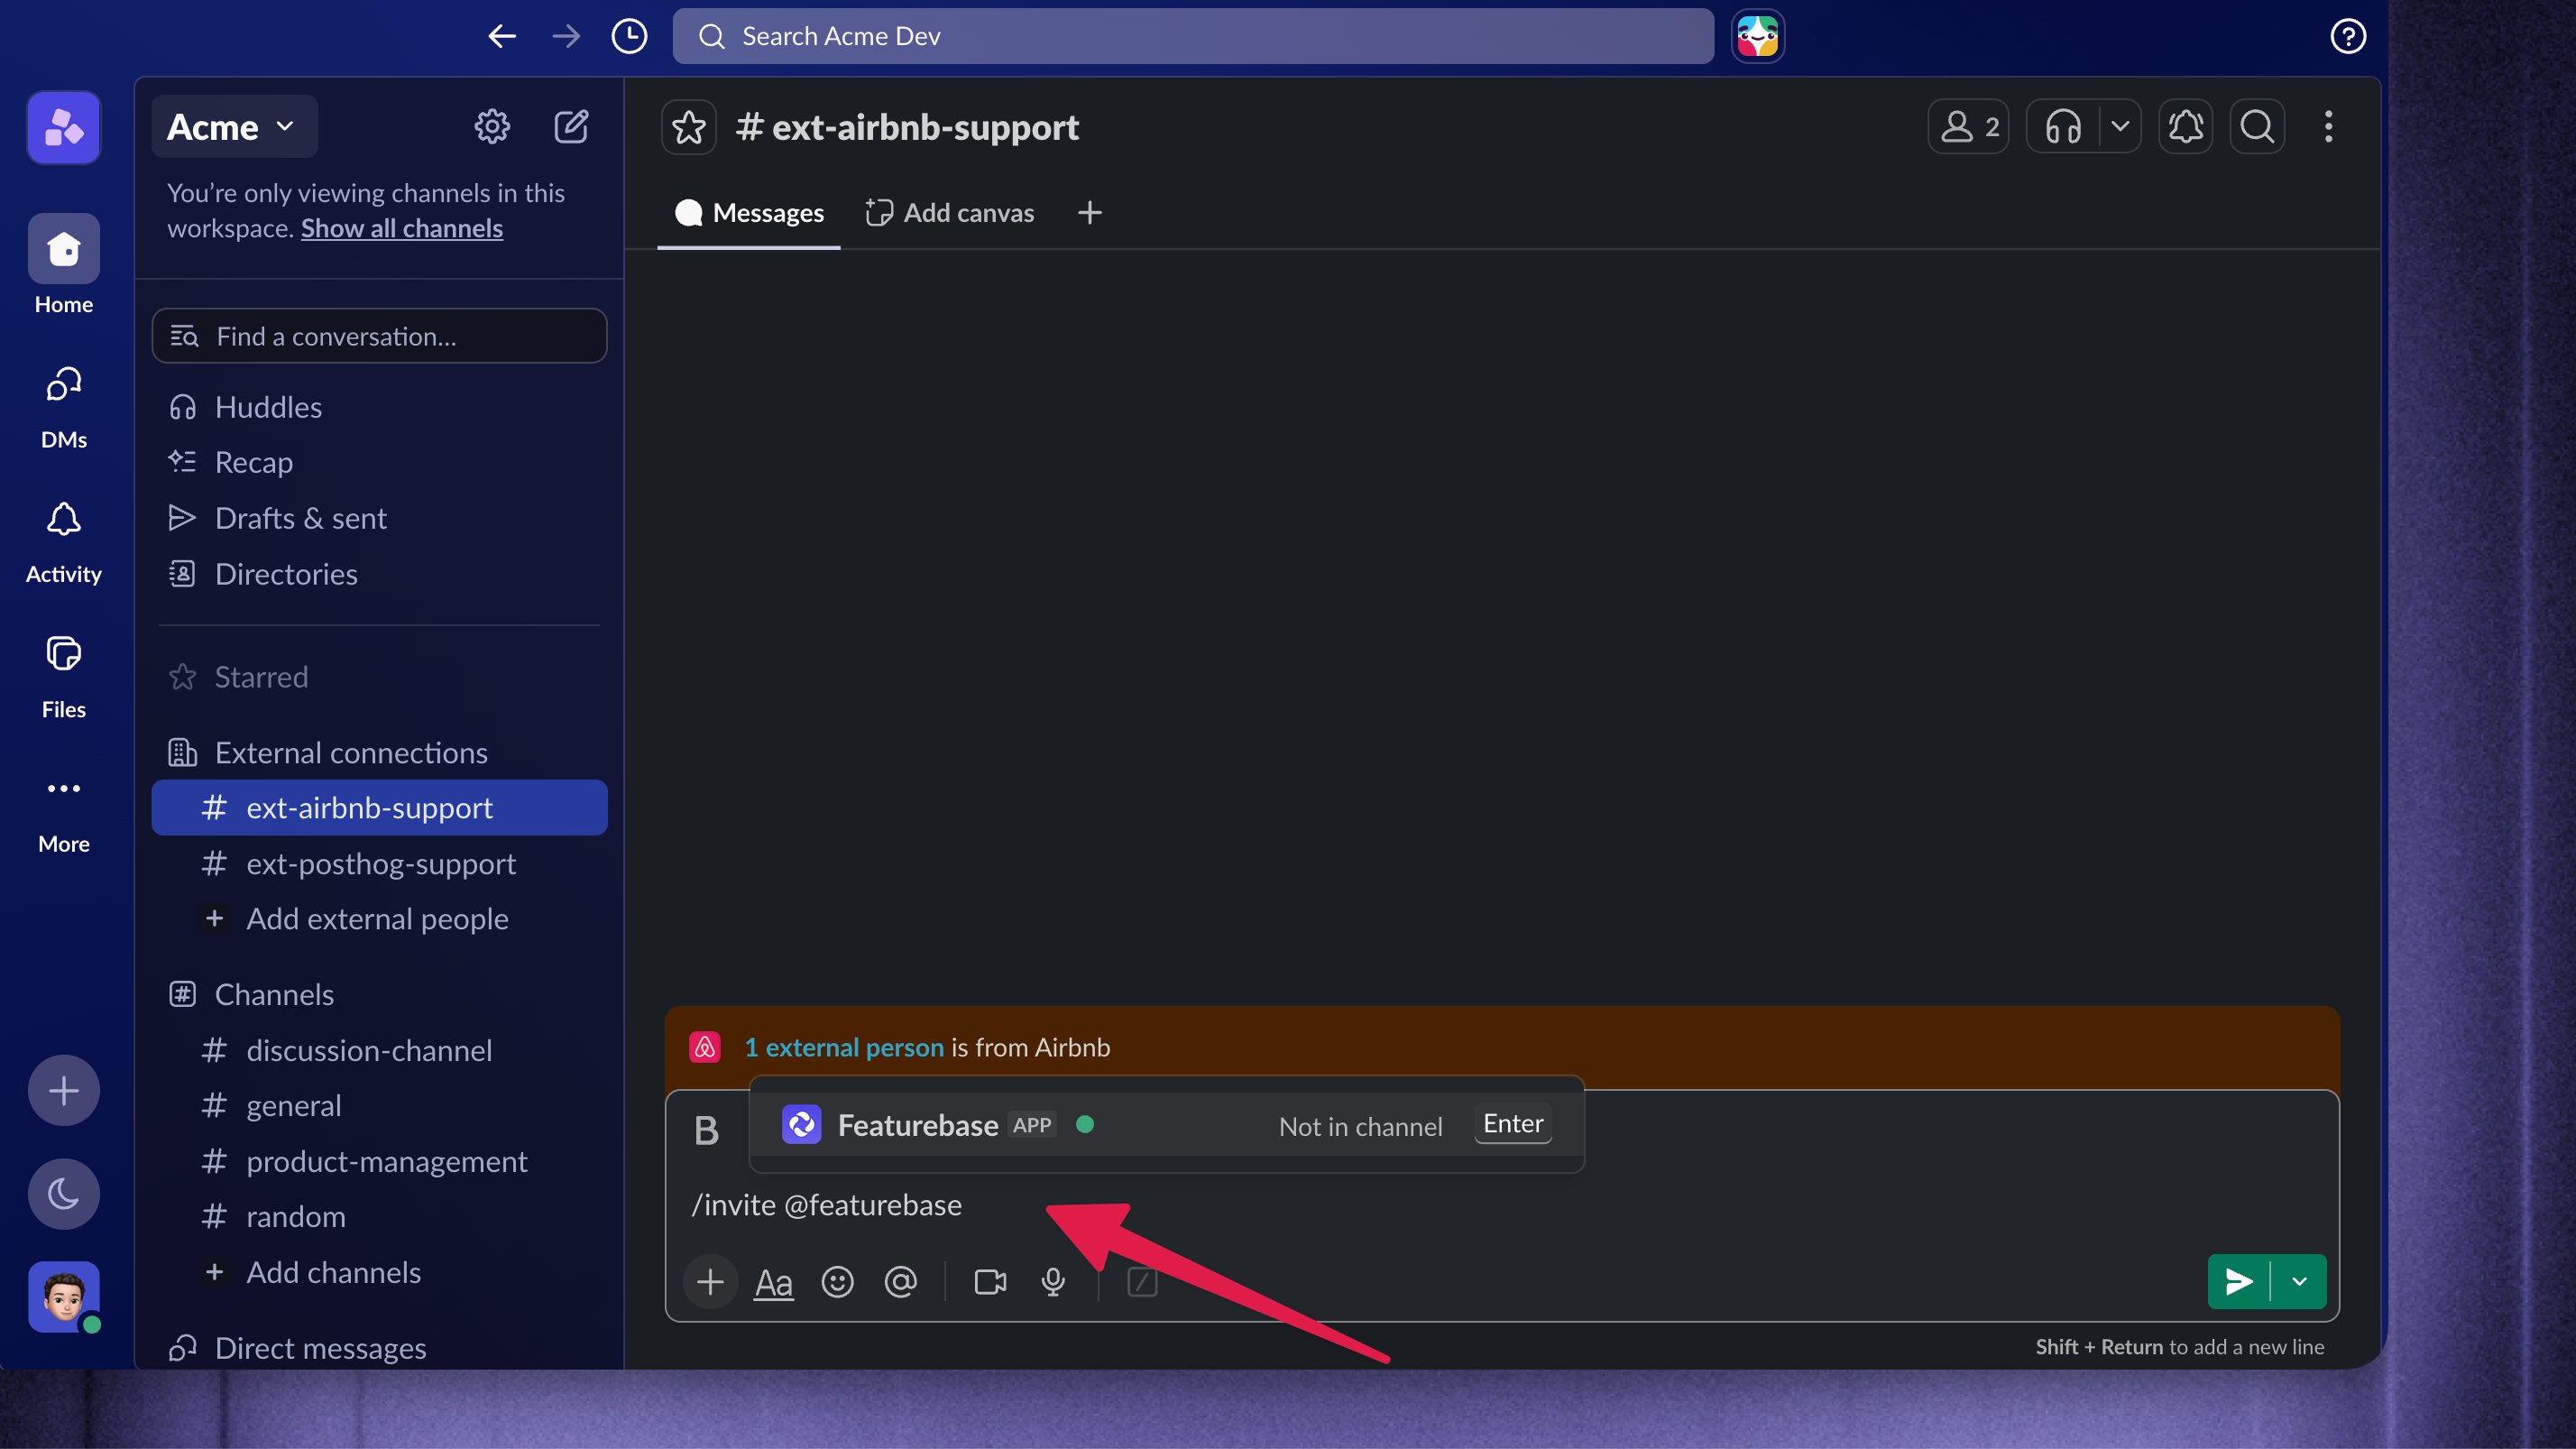Expand the Acme workspace menu

point(234,127)
